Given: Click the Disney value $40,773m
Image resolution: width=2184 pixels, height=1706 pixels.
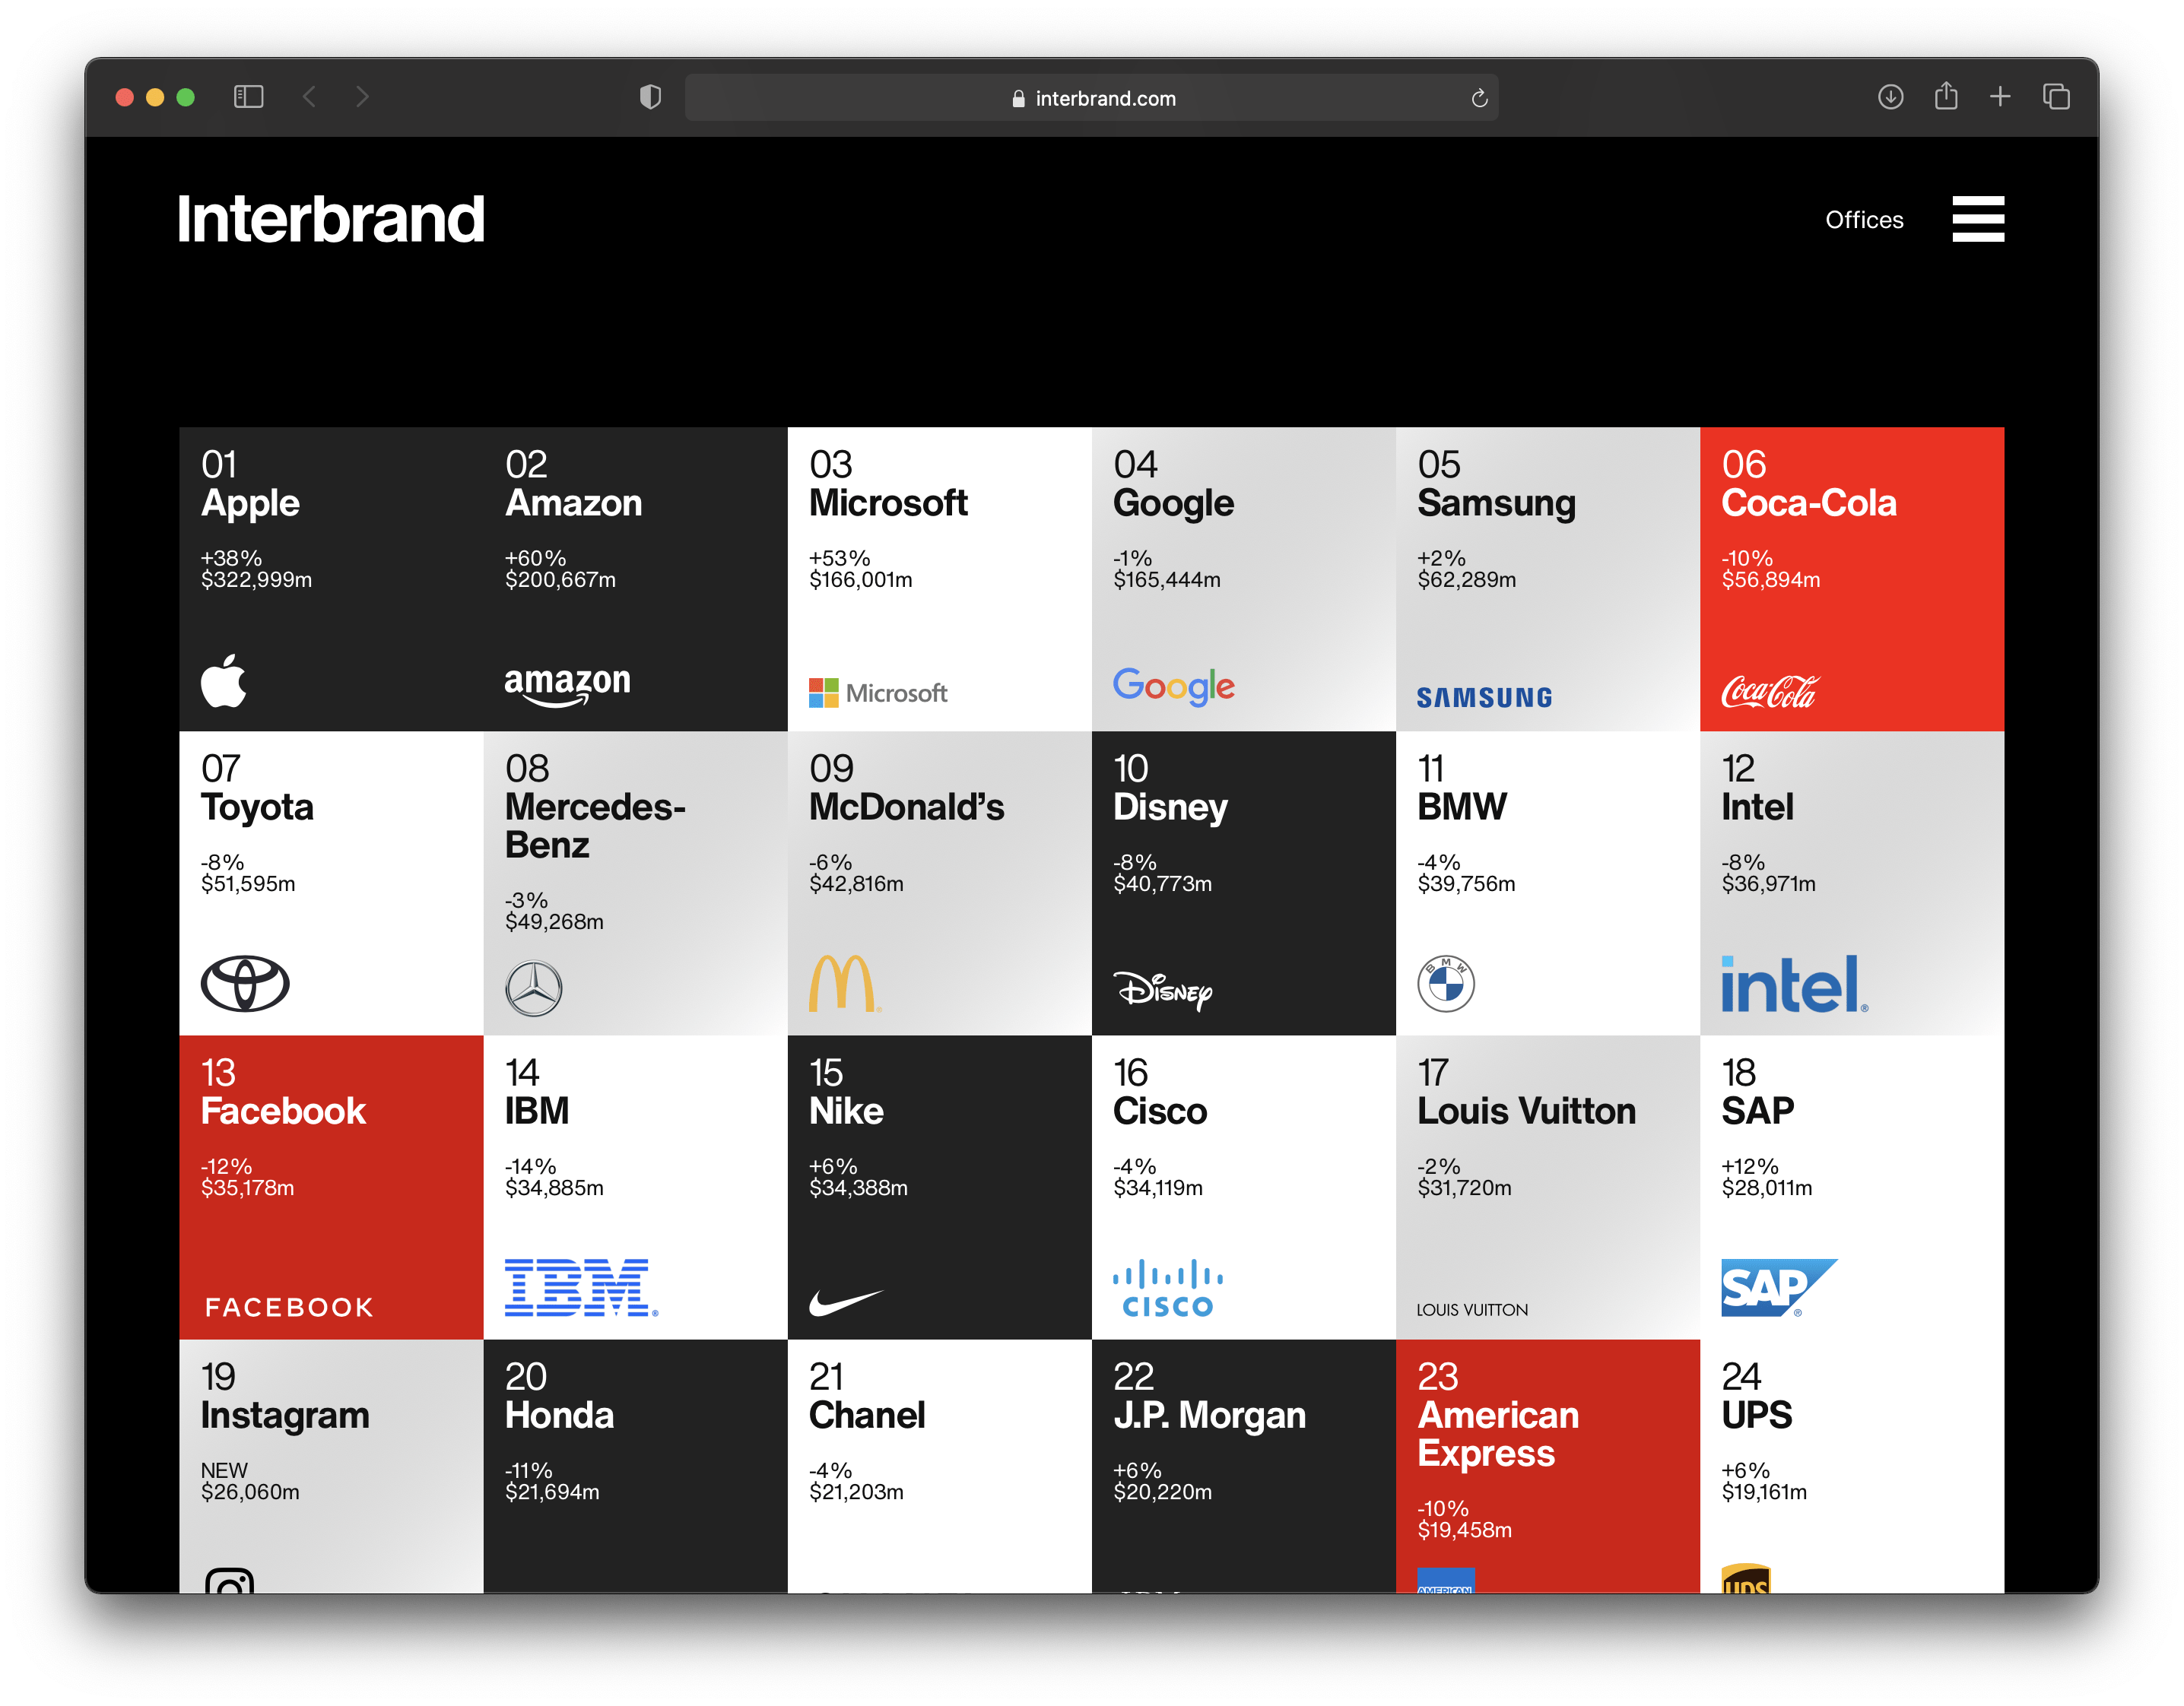Looking at the screenshot, I should [x=1162, y=884].
